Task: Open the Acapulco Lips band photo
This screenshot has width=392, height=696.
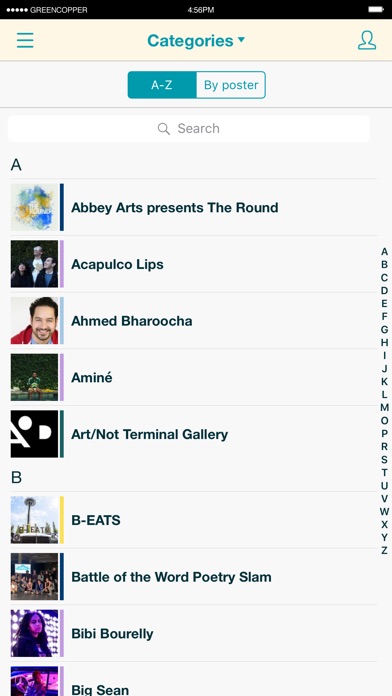Action: (x=35, y=264)
